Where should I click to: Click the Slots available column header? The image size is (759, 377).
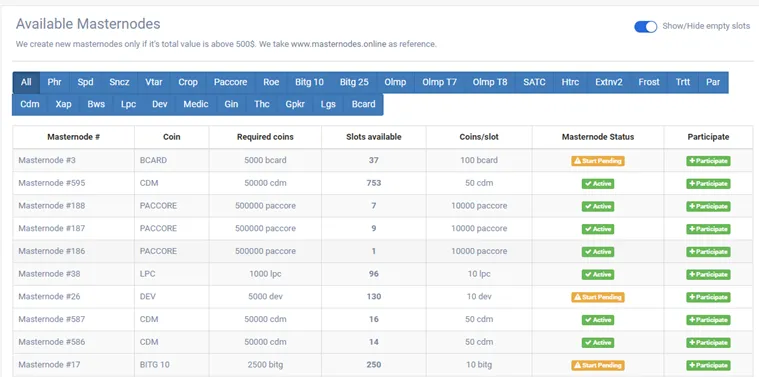(x=374, y=137)
